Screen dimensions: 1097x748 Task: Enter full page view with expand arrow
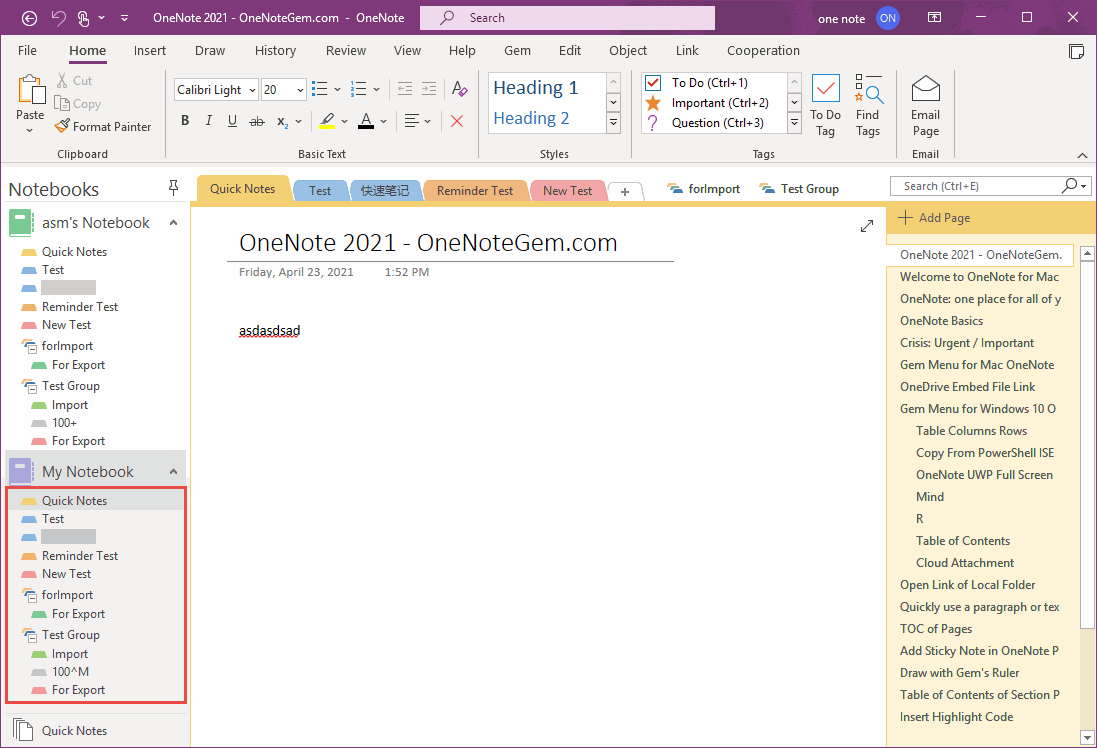click(x=866, y=226)
